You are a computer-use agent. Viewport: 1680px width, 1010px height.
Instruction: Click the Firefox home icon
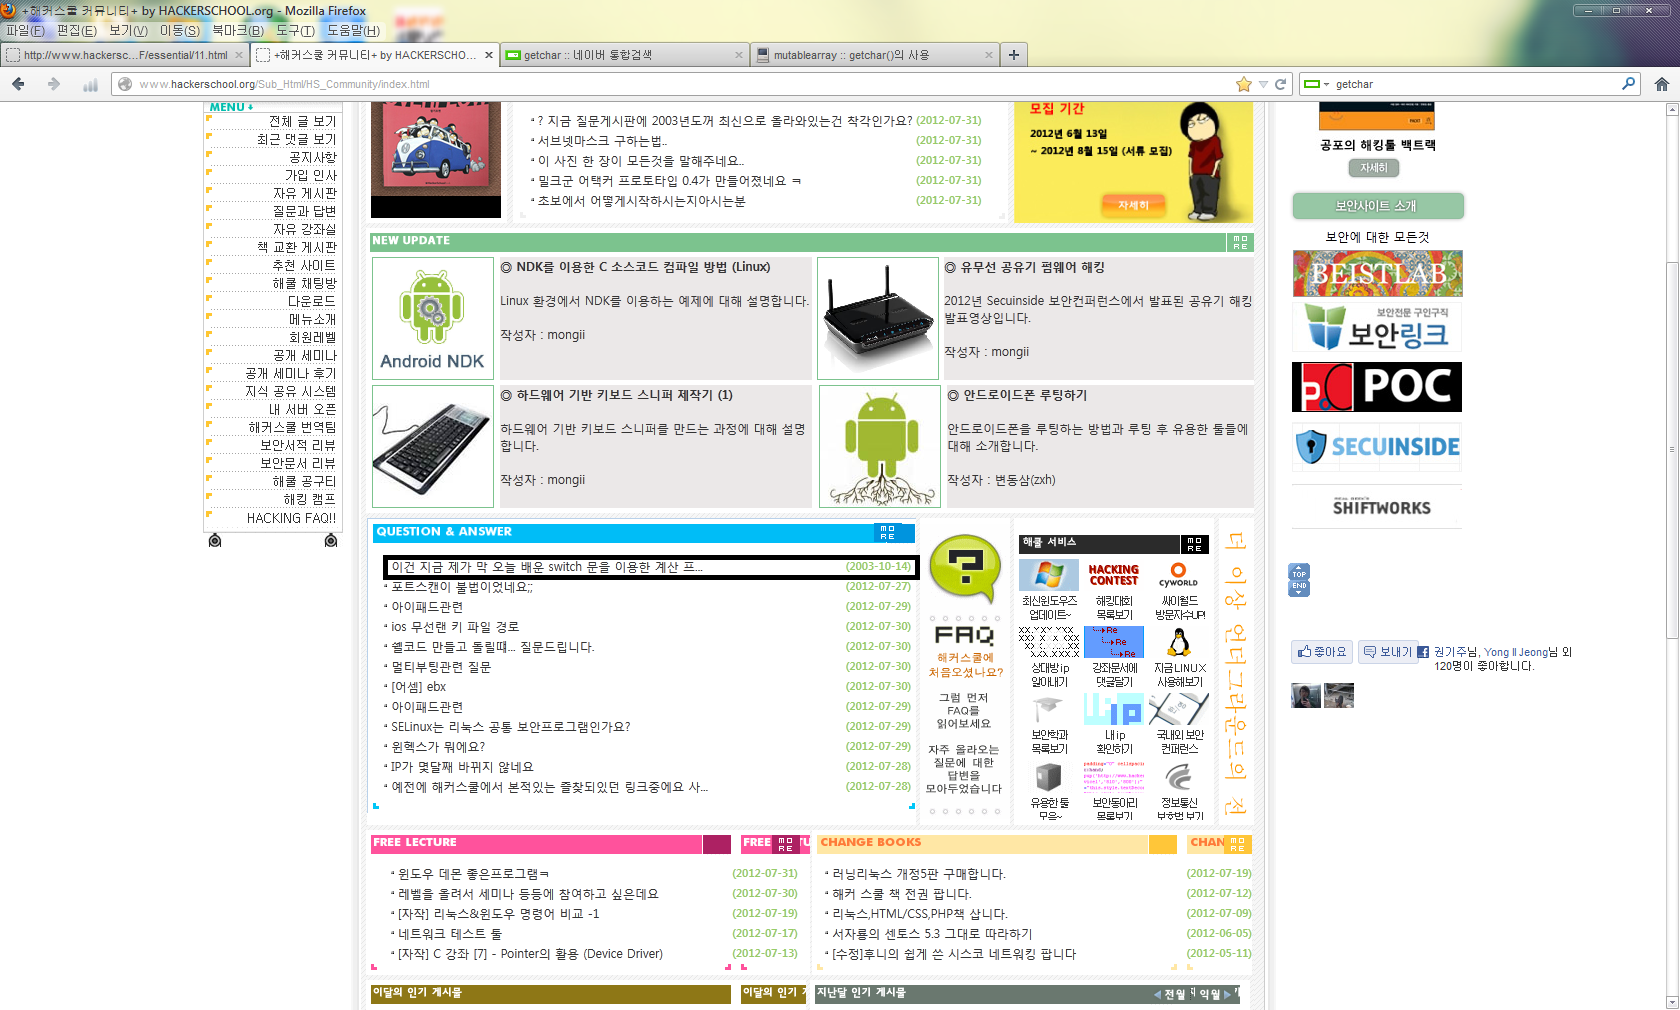coord(1661,84)
